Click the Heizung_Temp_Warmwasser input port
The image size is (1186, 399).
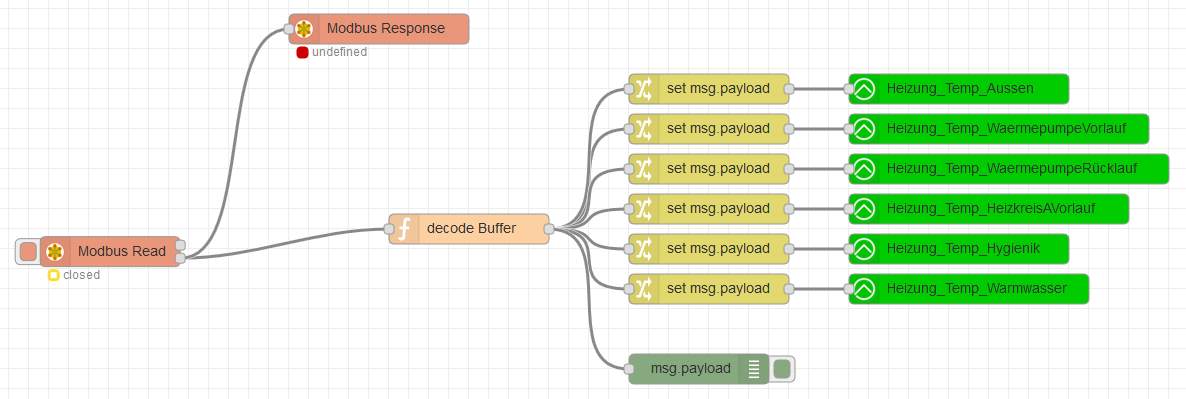click(849, 289)
